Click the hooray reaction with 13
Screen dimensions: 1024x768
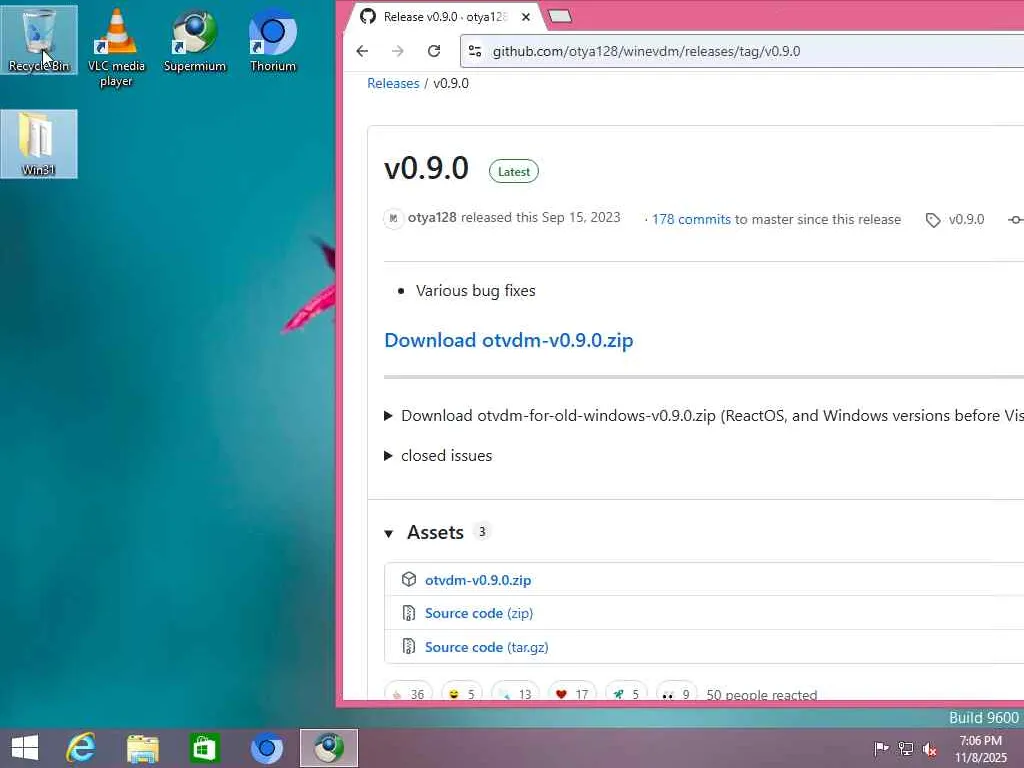click(x=515, y=692)
